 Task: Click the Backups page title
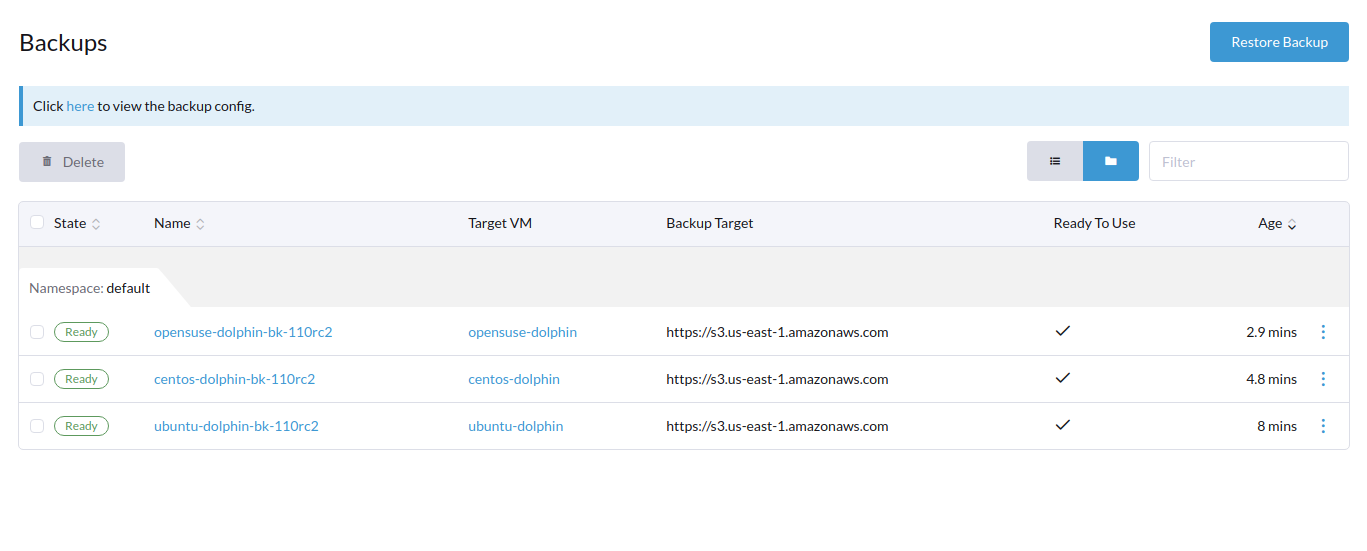63,43
